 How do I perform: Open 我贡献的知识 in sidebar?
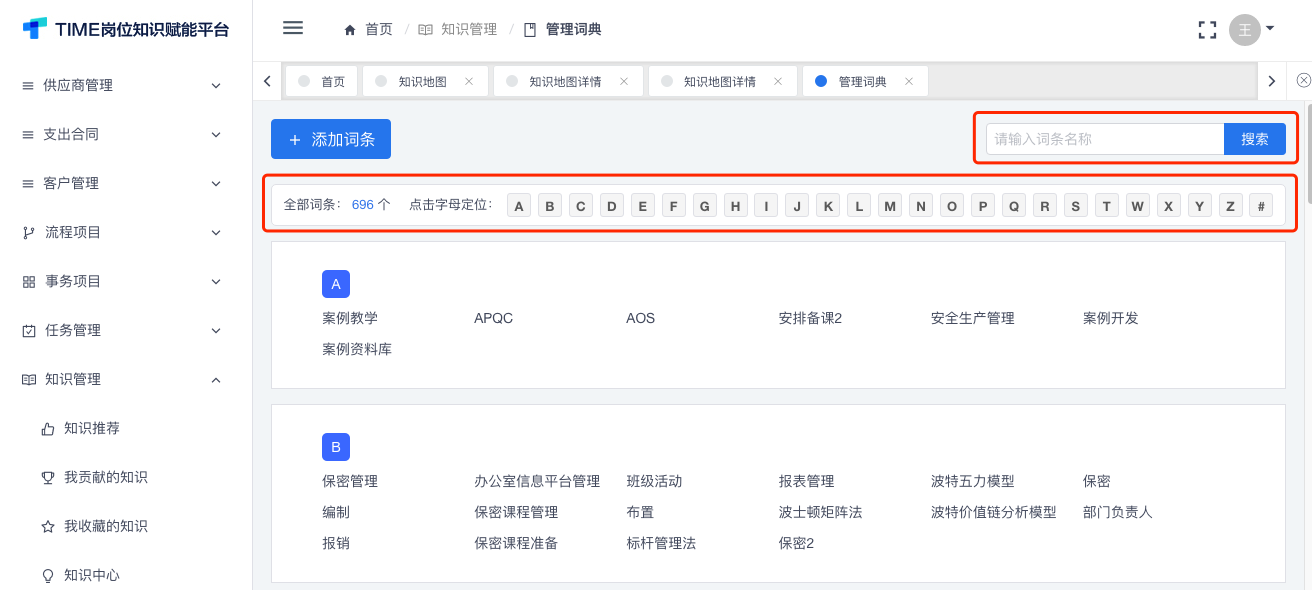(106, 477)
